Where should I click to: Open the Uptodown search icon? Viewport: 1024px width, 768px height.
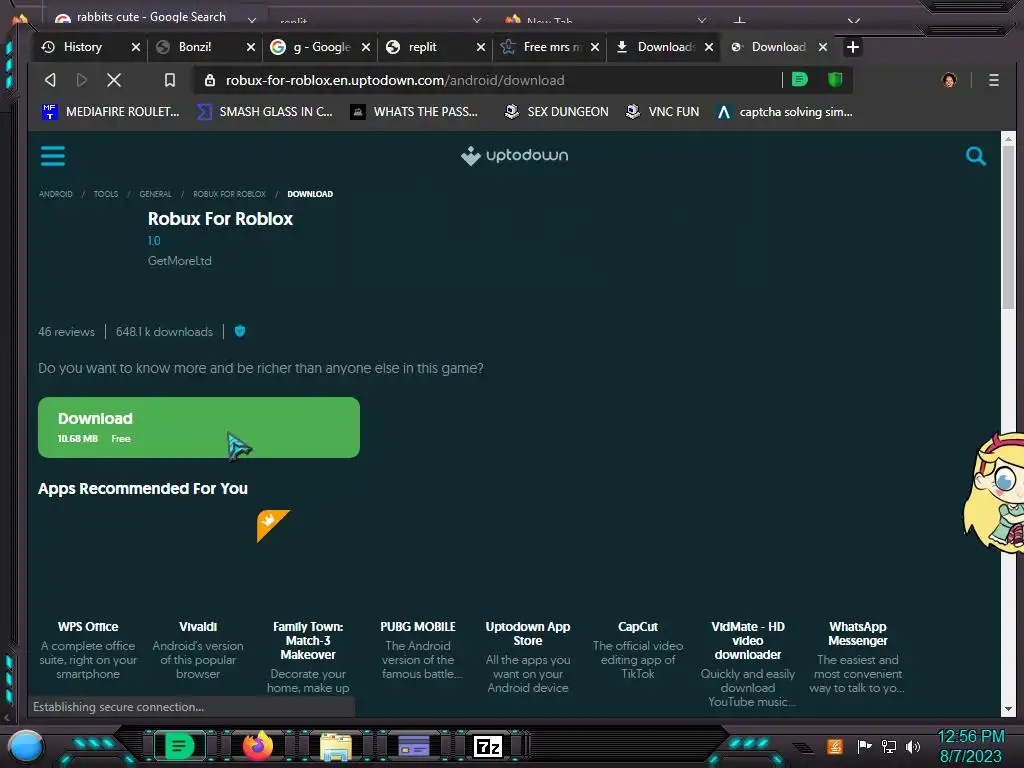point(976,156)
